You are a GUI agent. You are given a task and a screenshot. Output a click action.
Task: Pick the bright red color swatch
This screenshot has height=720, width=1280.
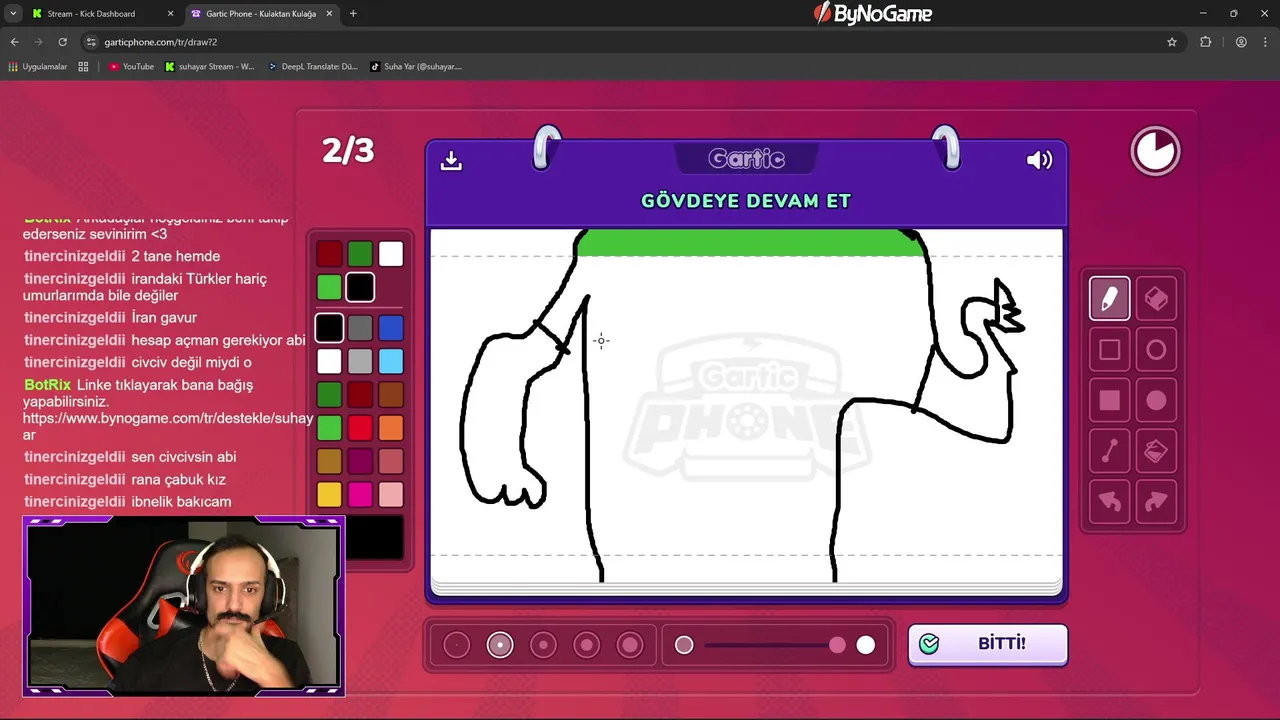[x=360, y=428]
